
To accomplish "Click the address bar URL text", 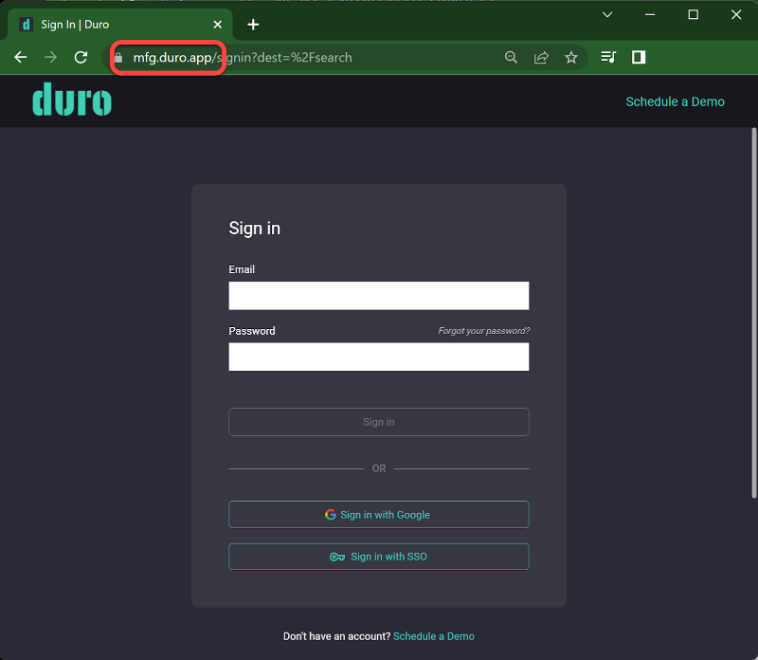I will pyautogui.click(x=243, y=58).
